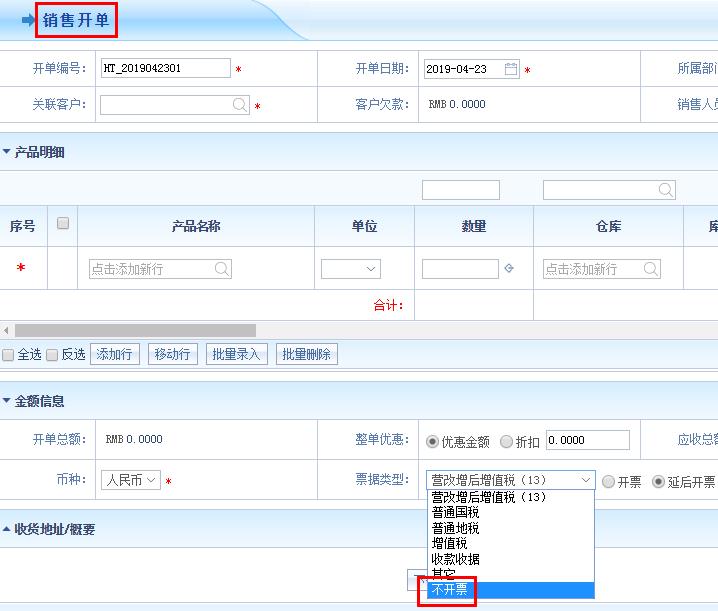Viewport: 718px width, 611px height.
Task: Select 不开票 from the dropdown list
Action: click(x=511, y=590)
